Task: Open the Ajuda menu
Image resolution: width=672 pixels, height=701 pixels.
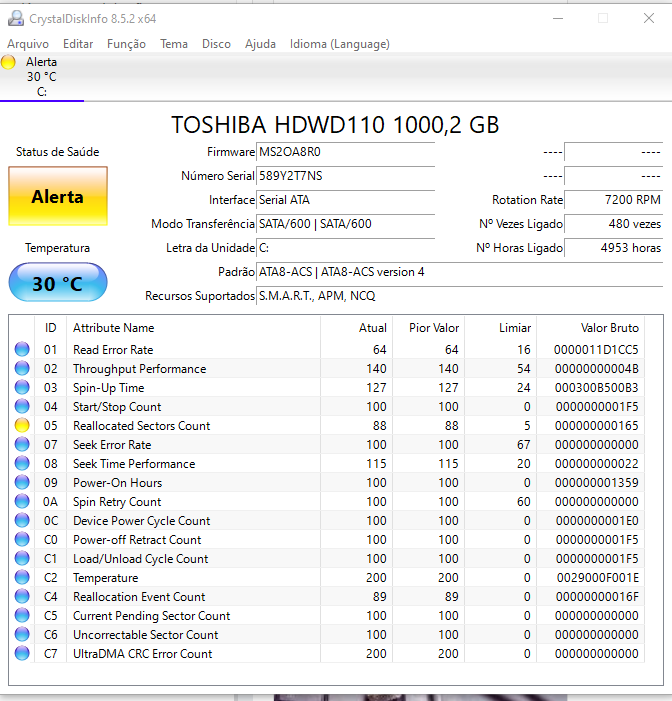Action: click(x=260, y=44)
